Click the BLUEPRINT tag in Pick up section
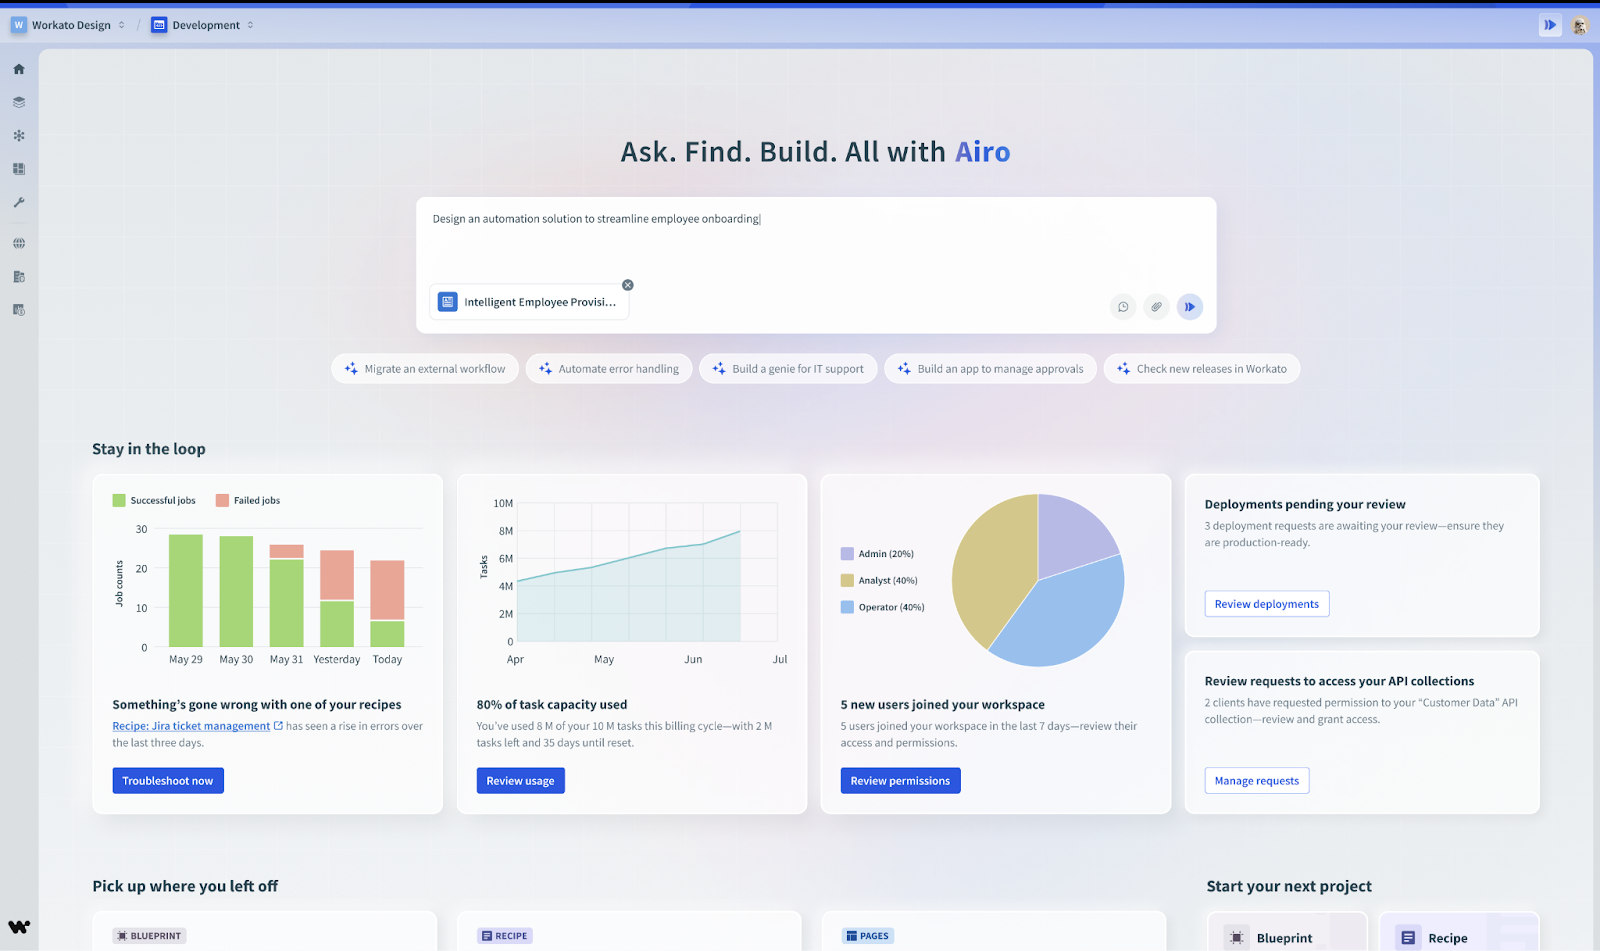 pos(149,936)
